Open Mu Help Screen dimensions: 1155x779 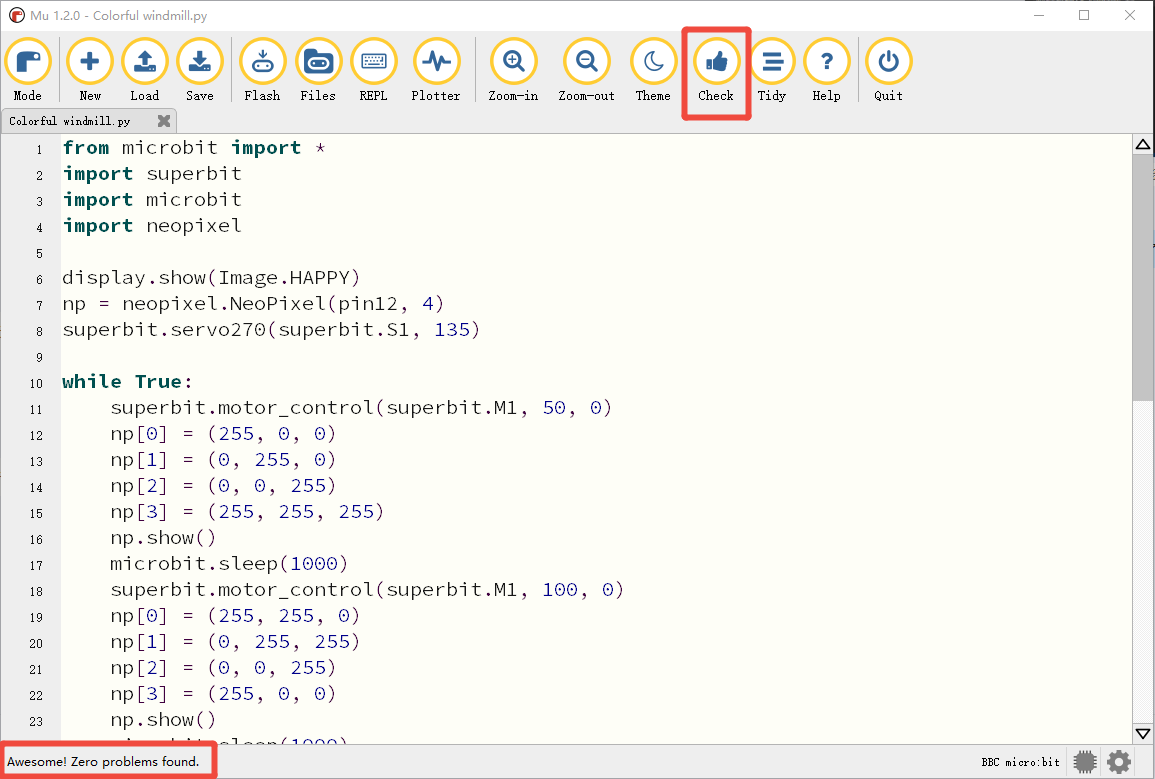tap(826, 71)
